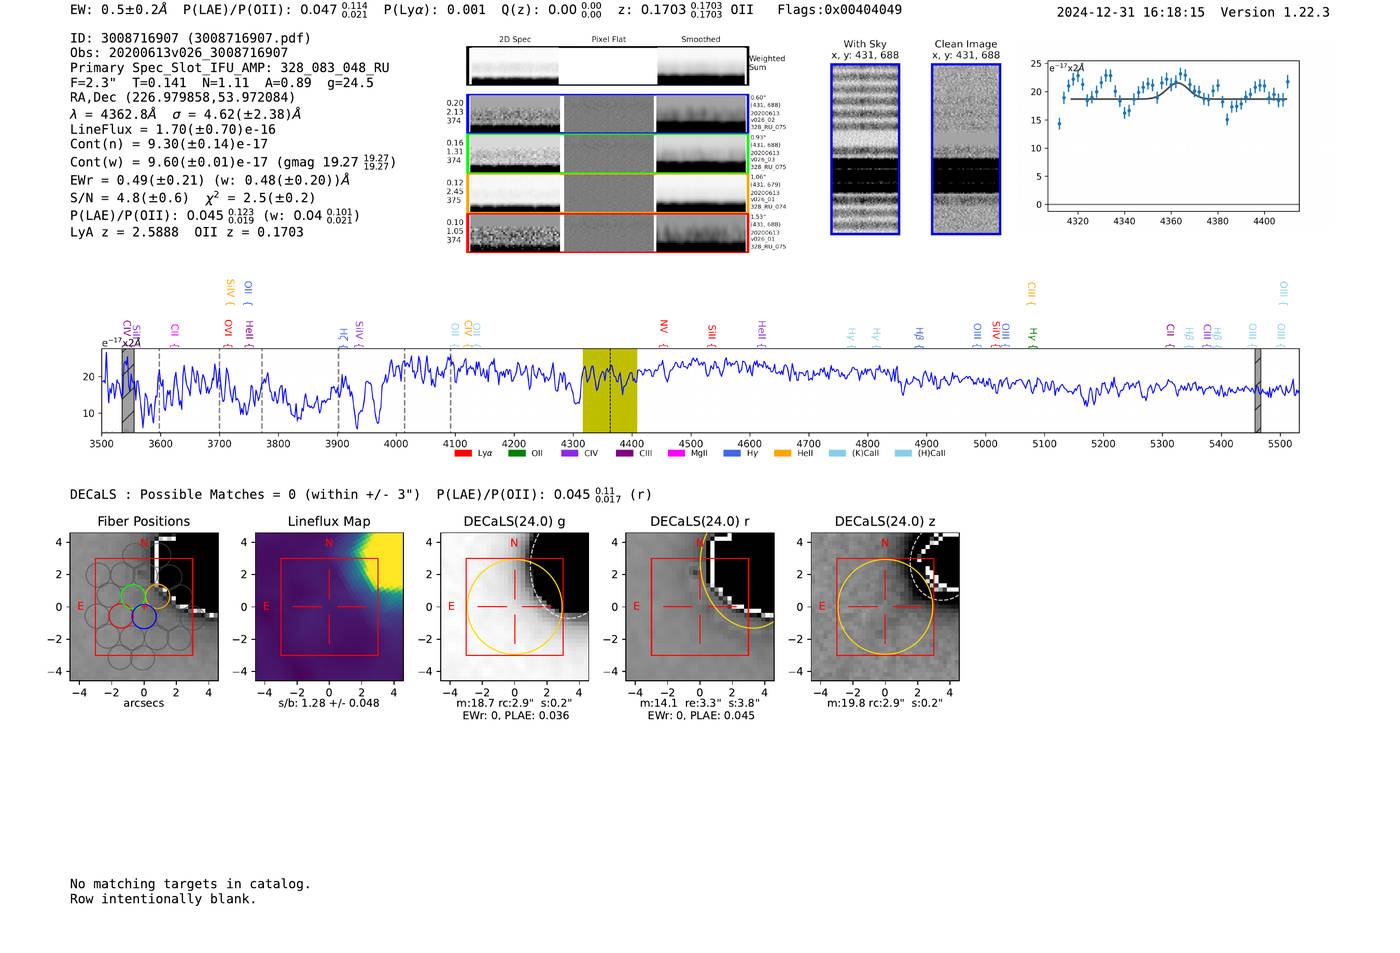Click the ID: 3008716907 line
The height and width of the screenshot is (953, 1400).
[x=190, y=38]
